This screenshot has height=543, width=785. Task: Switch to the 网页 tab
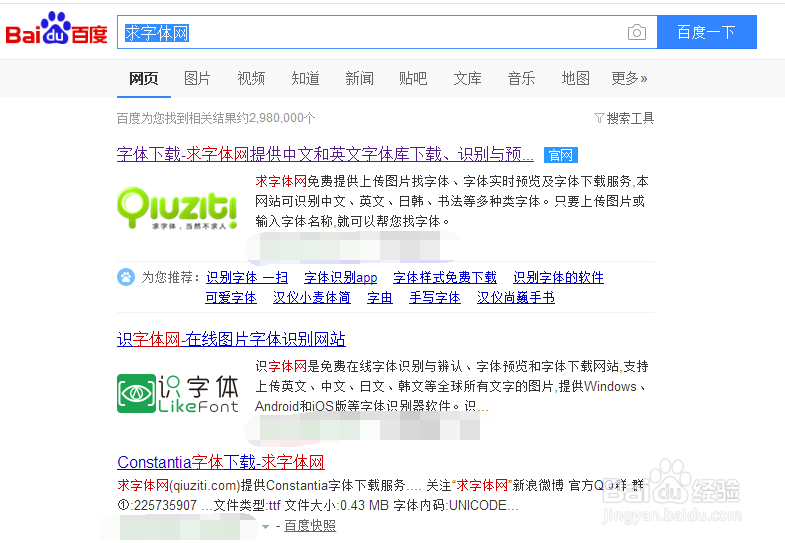[x=144, y=79]
